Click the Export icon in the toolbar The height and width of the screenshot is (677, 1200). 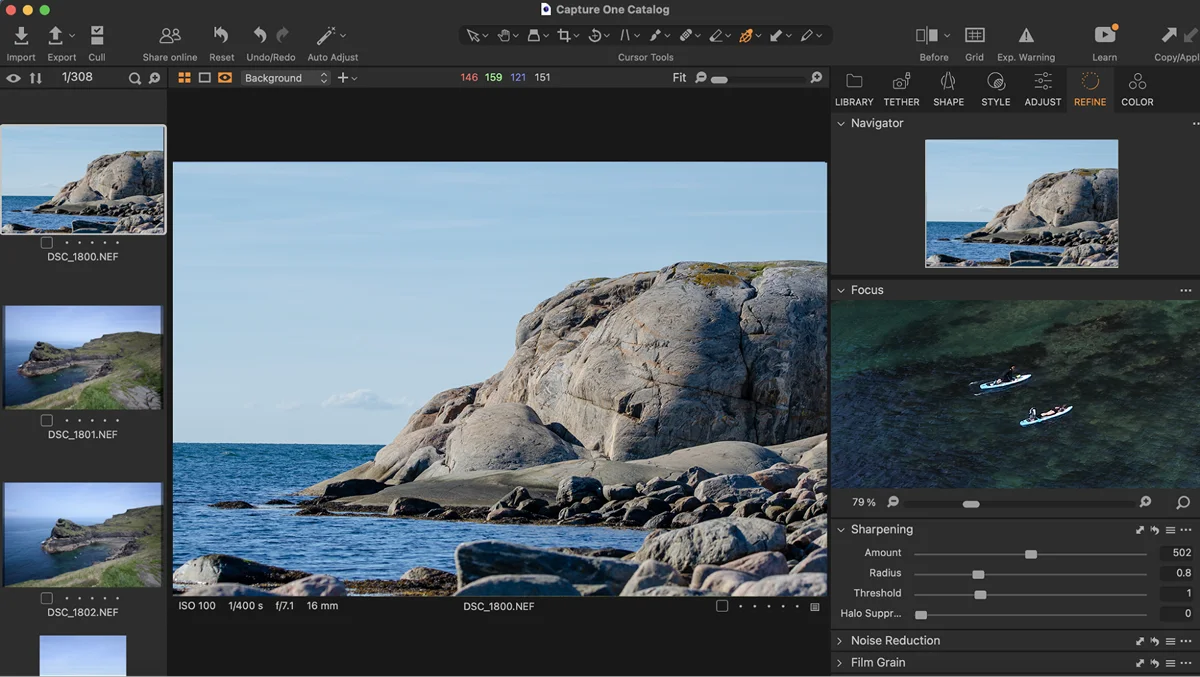coord(57,36)
